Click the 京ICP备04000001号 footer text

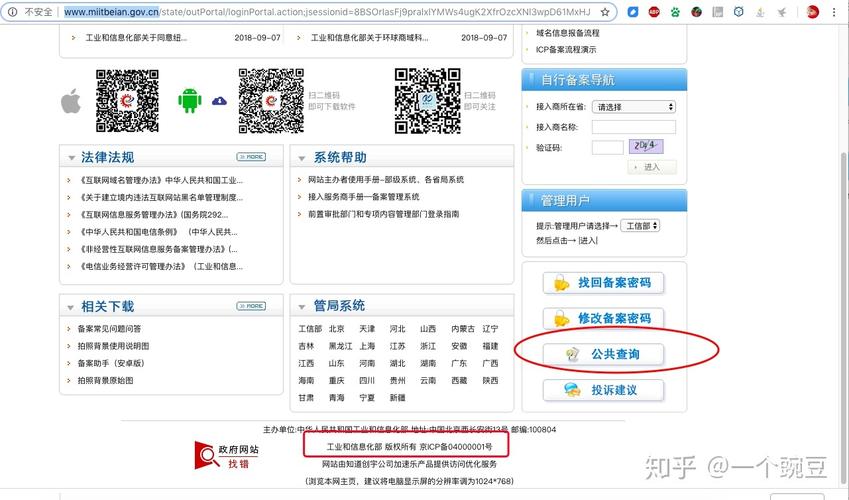click(x=456, y=447)
